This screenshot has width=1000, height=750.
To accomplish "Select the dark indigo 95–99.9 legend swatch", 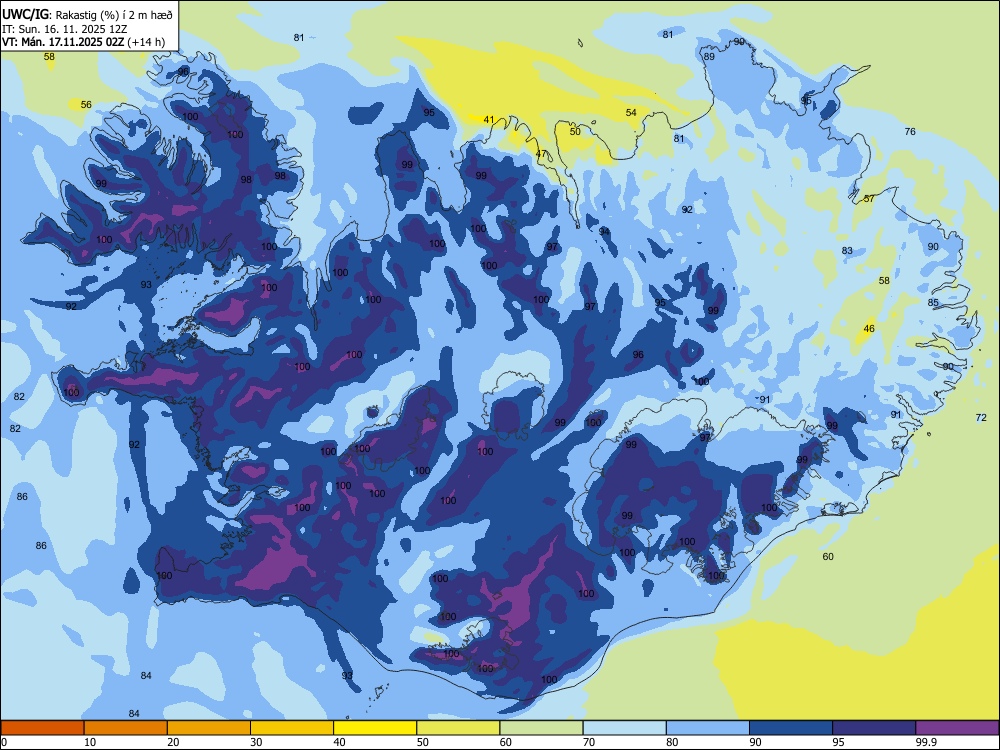I will click(x=874, y=728).
